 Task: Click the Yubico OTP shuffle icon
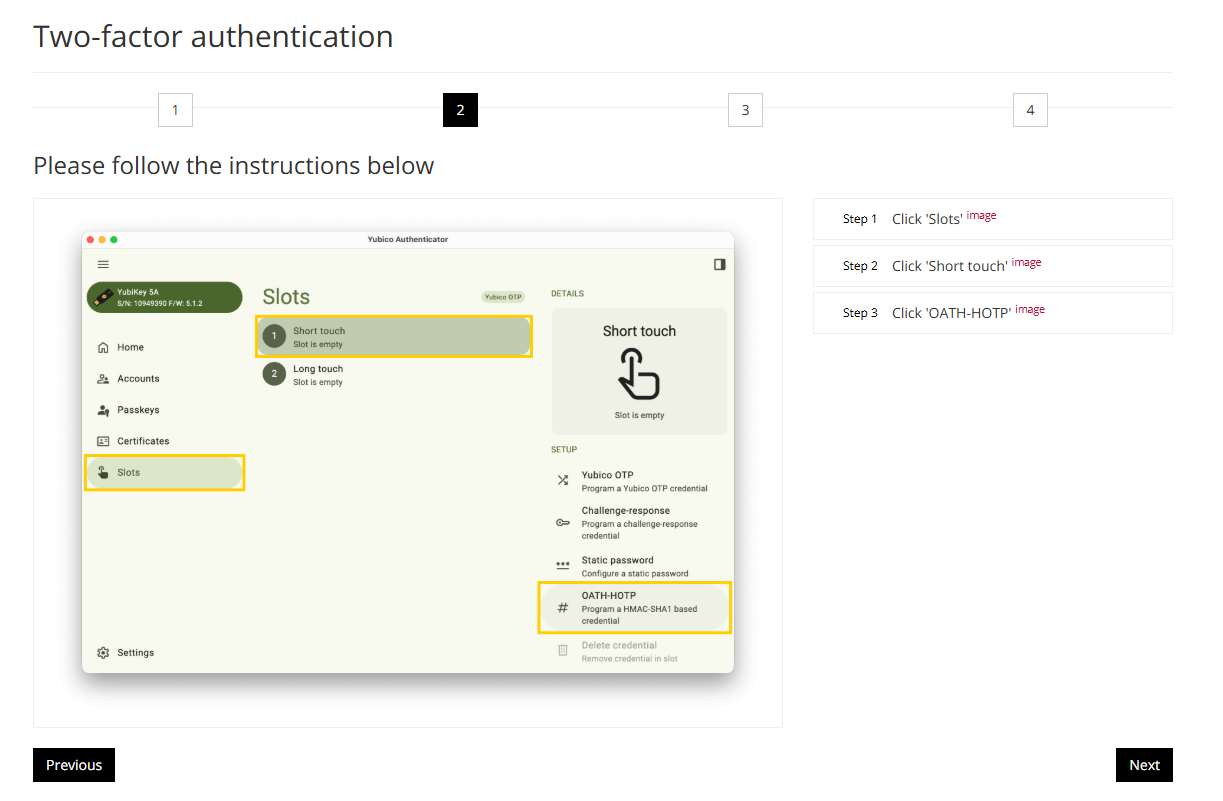click(x=563, y=480)
